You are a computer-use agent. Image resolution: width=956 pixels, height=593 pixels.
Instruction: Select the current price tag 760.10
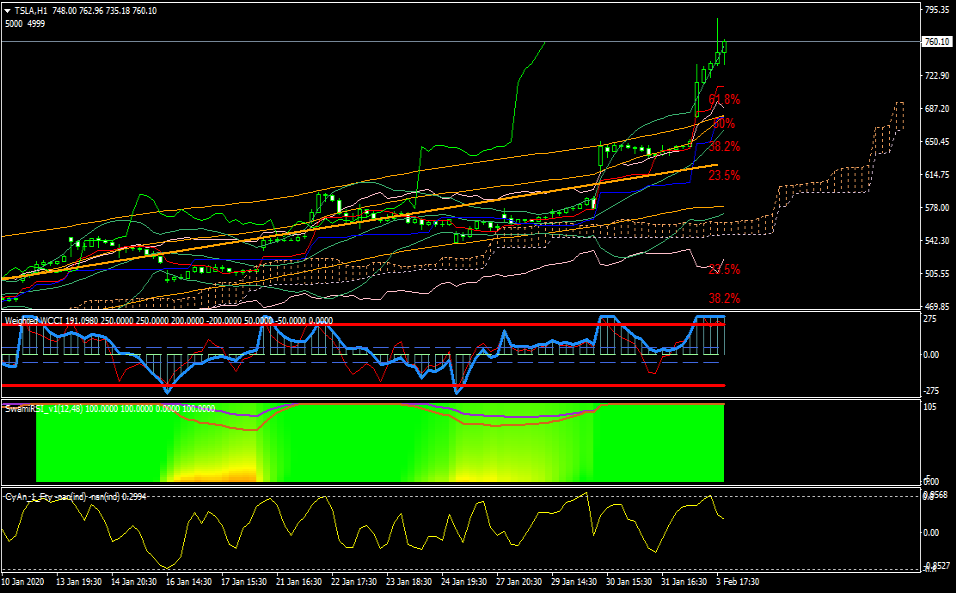(x=936, y=42)
